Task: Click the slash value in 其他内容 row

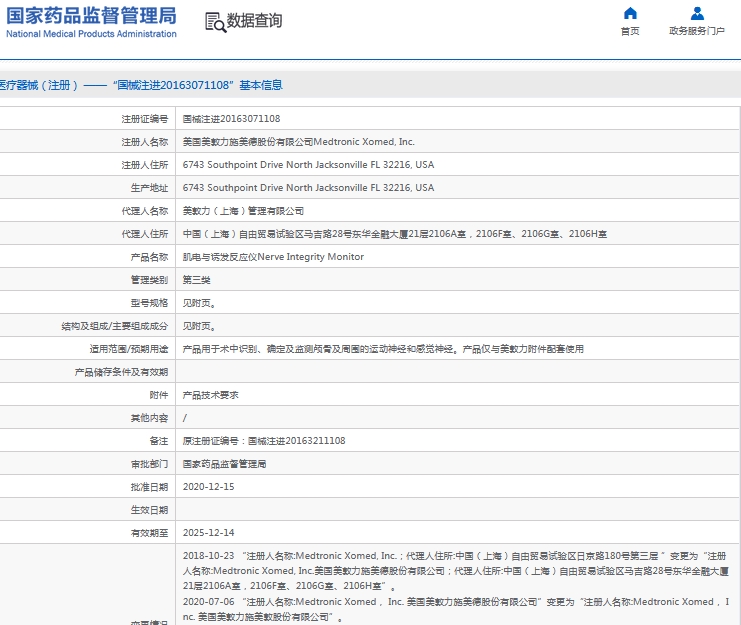Action: click(185, 418)
